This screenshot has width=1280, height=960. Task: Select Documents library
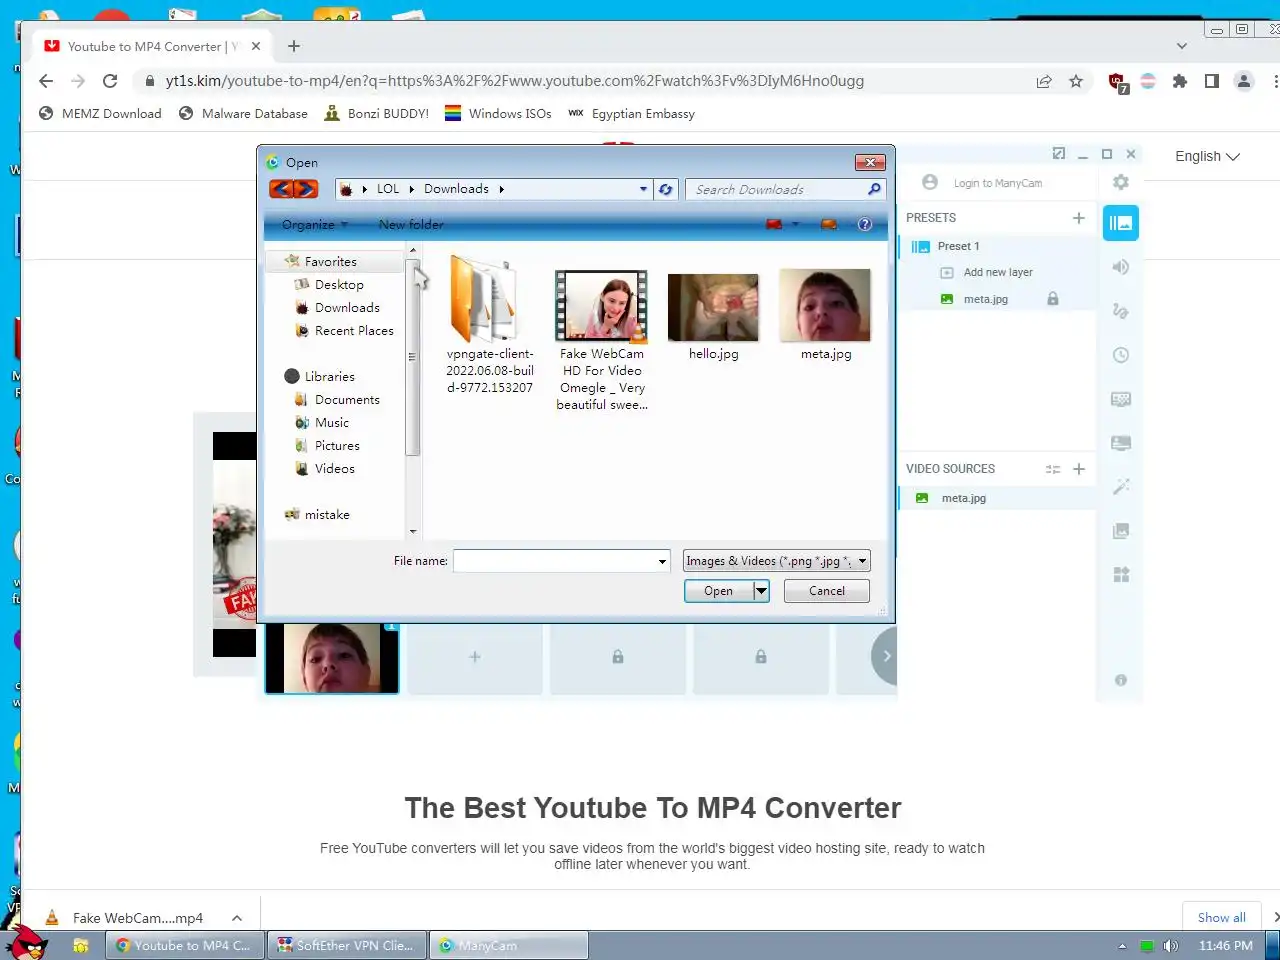click(x=347, y=399)
